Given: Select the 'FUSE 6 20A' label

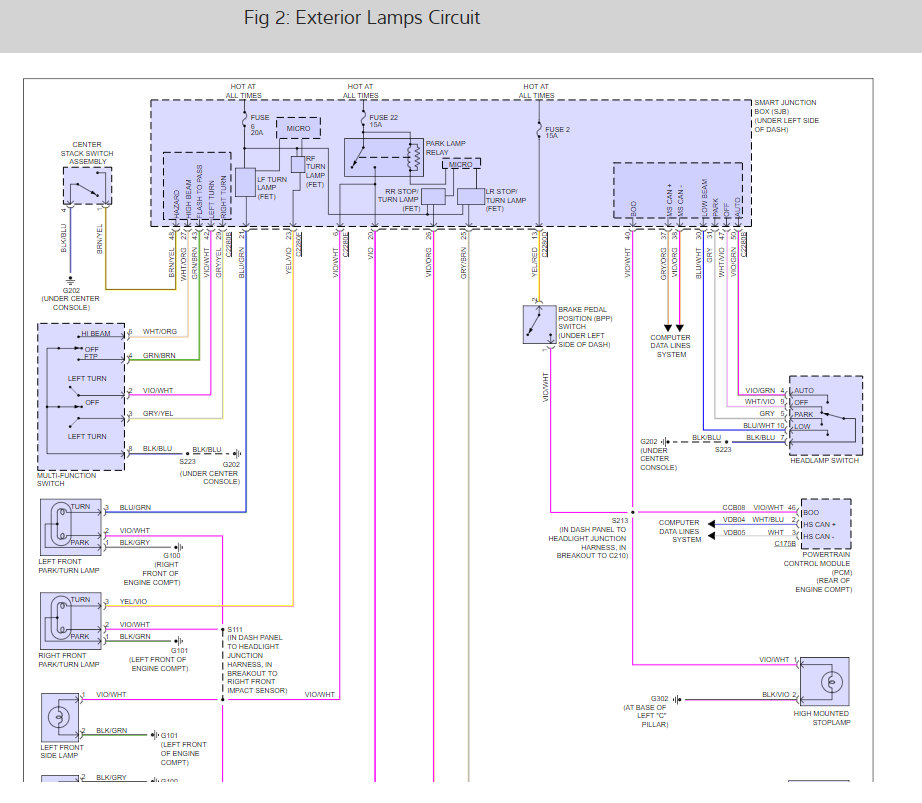Looking at the screenshot, I should [x=259, y=125].
